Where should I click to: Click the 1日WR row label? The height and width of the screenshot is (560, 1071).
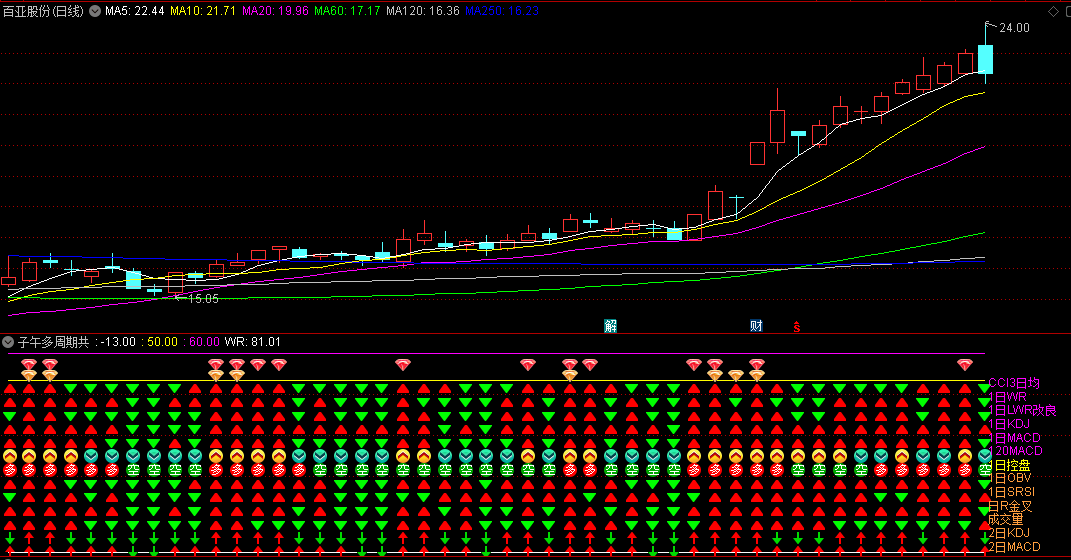coord(1007,397)
